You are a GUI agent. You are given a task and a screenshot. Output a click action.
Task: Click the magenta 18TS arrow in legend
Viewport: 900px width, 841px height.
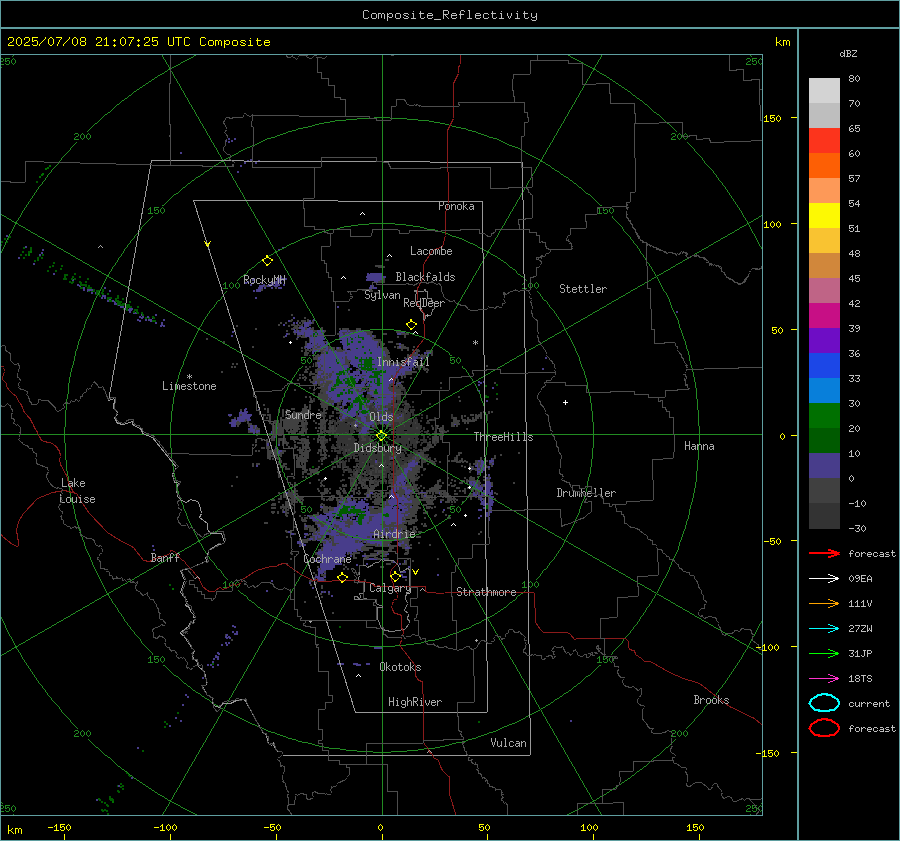pos(824,679)
